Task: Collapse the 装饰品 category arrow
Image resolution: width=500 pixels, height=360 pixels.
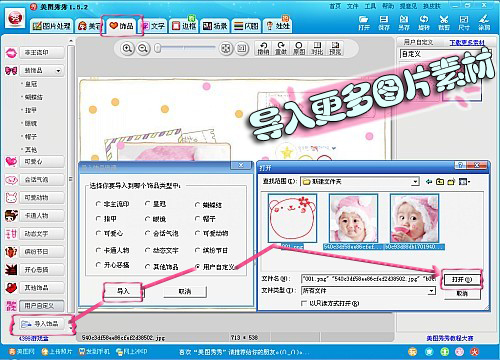Action: point(59,71)
